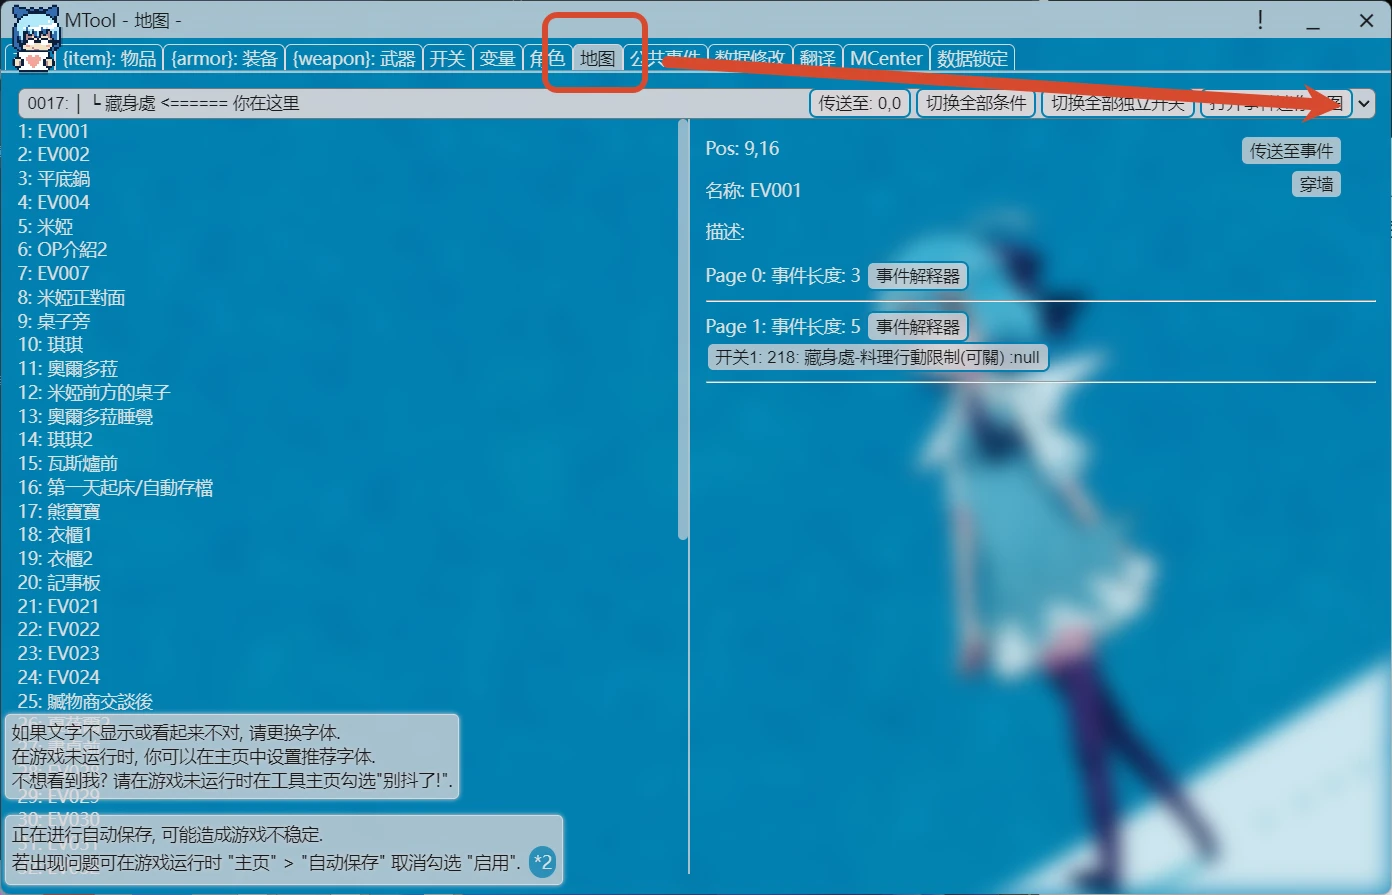
Task: Toggle switch 218 藏身處-料理行動限制 condition
Action: [877, 358]
